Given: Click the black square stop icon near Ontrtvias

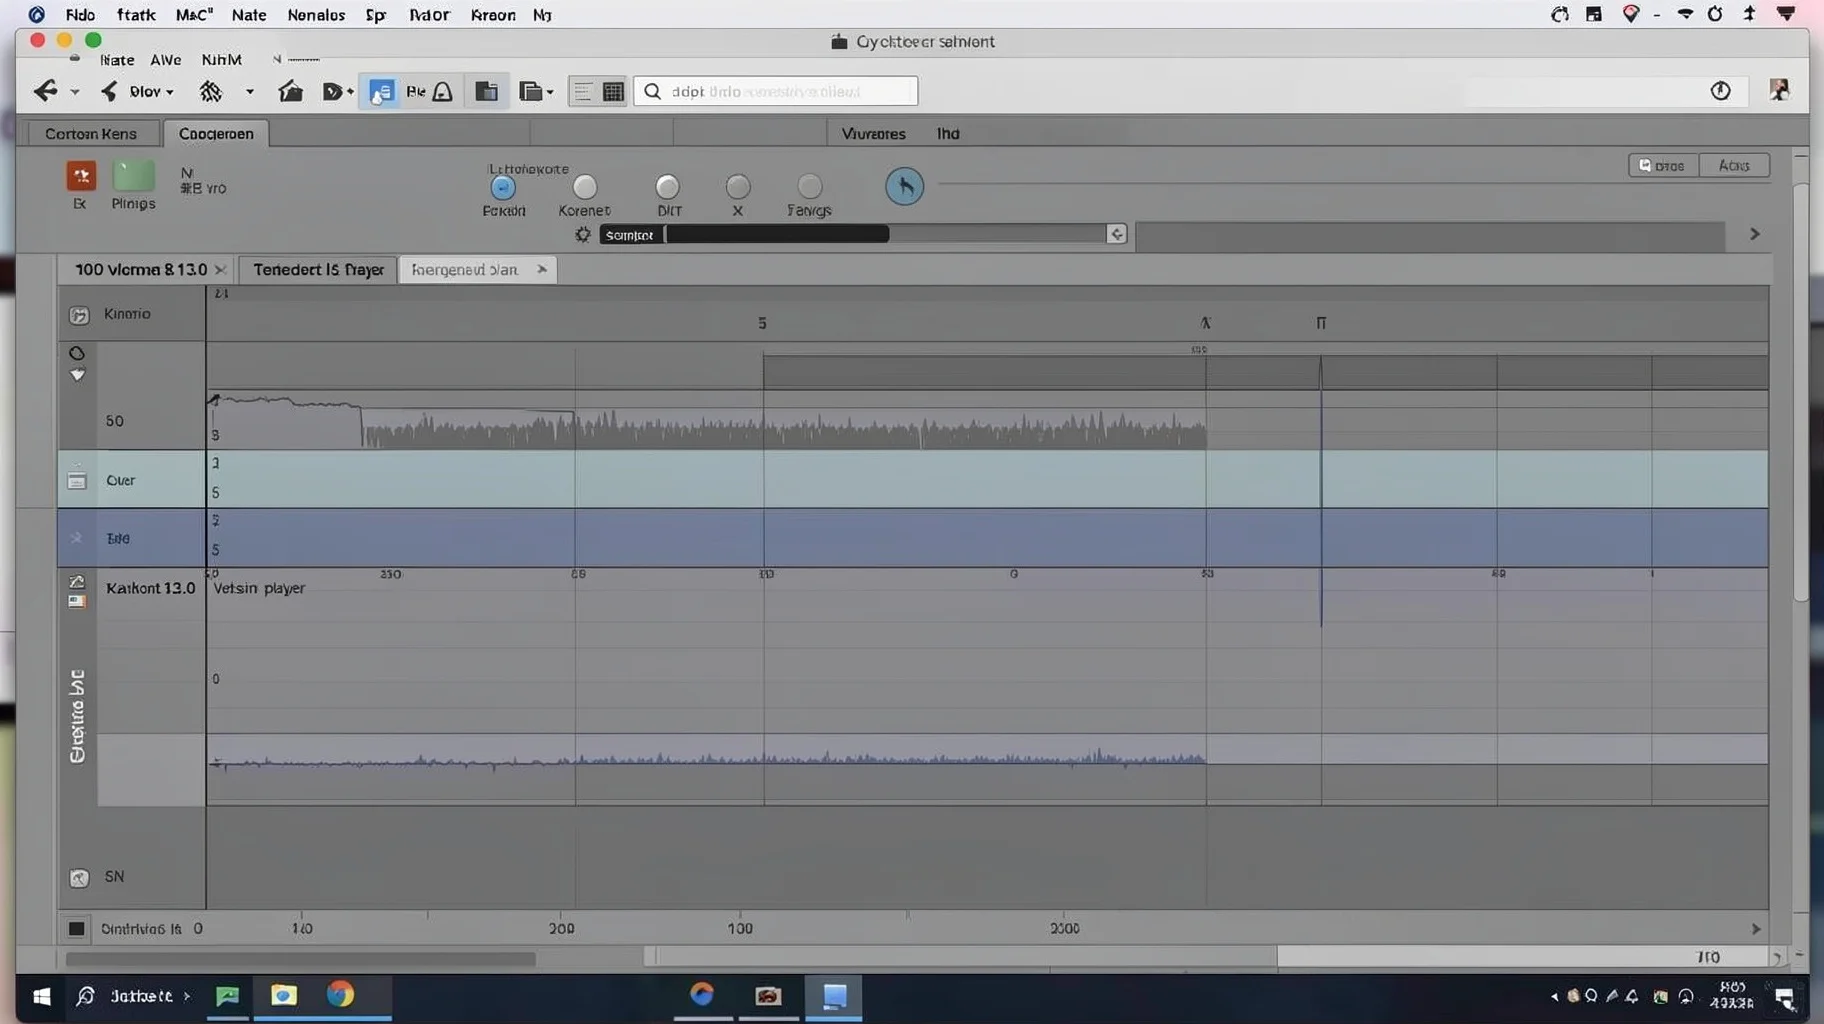Looking at the screenshot, I should tap(76, 929).
